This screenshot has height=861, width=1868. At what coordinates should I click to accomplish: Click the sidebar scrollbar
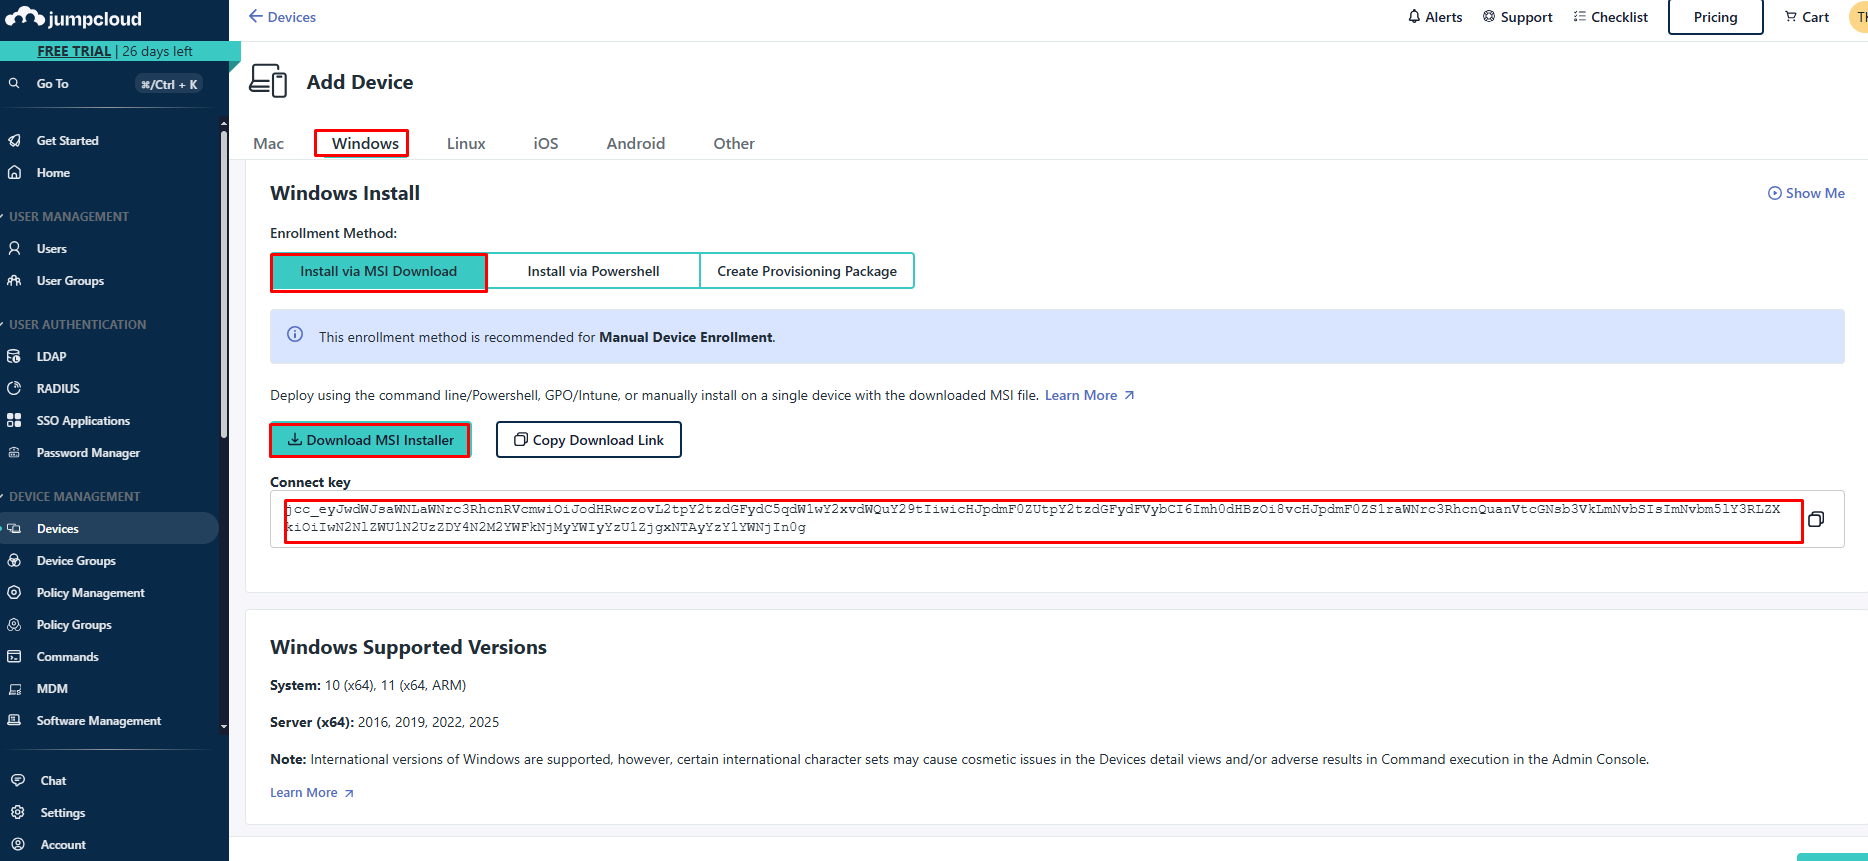[x=224, y=285]
